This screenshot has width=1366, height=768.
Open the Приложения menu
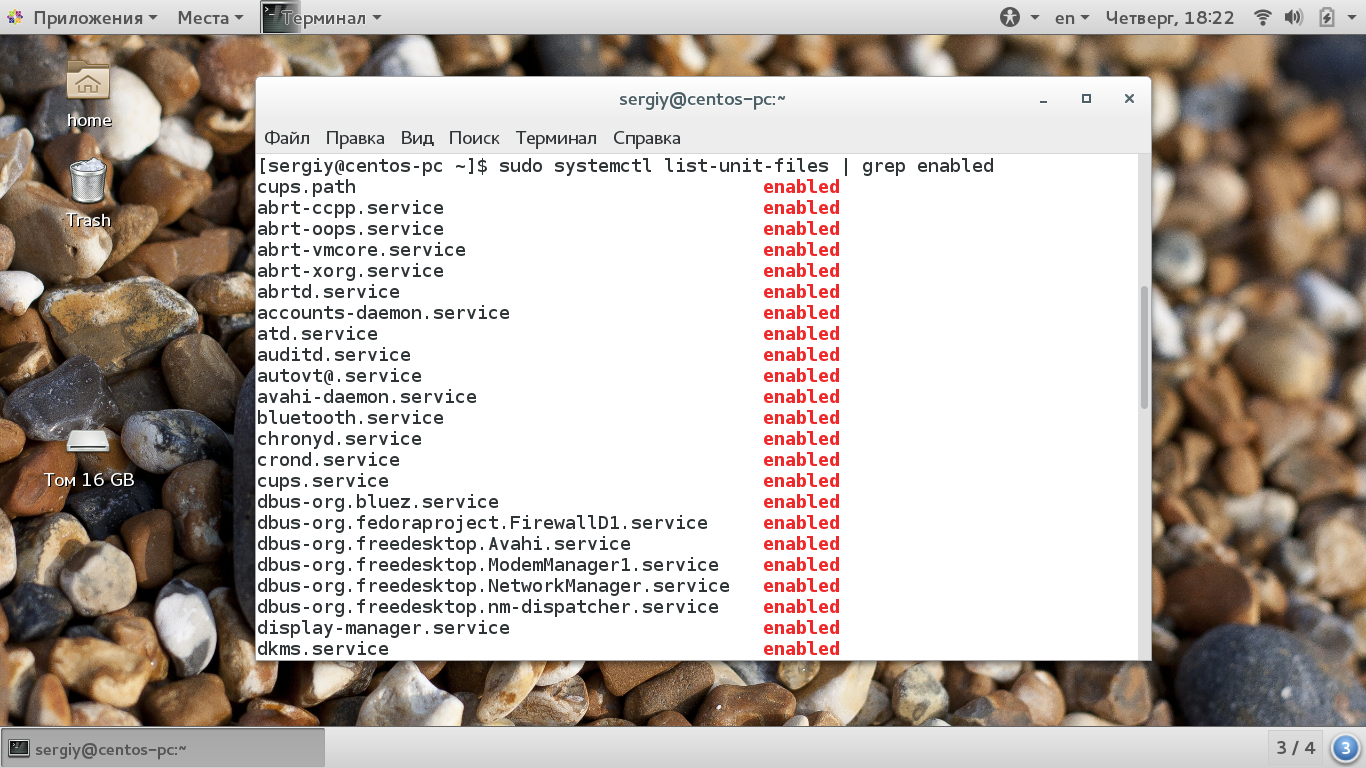pos(95,17)
